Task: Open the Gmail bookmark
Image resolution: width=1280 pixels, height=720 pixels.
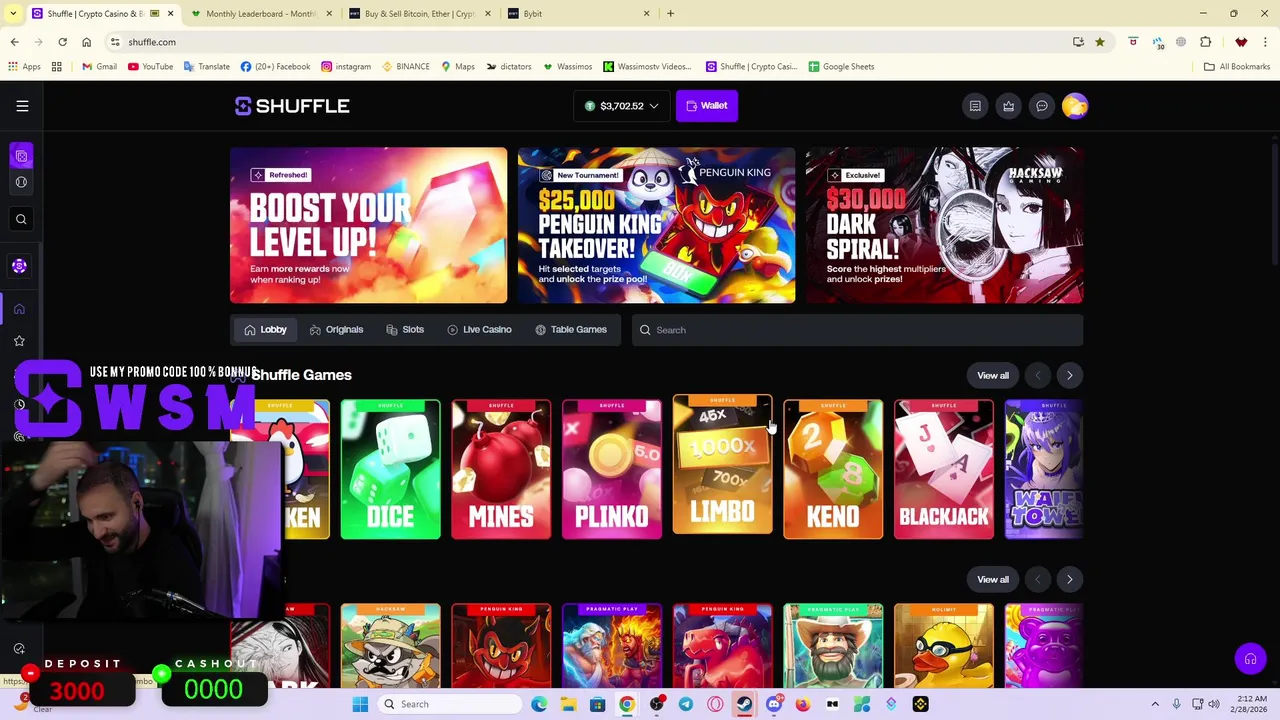Action: (99, 67)
